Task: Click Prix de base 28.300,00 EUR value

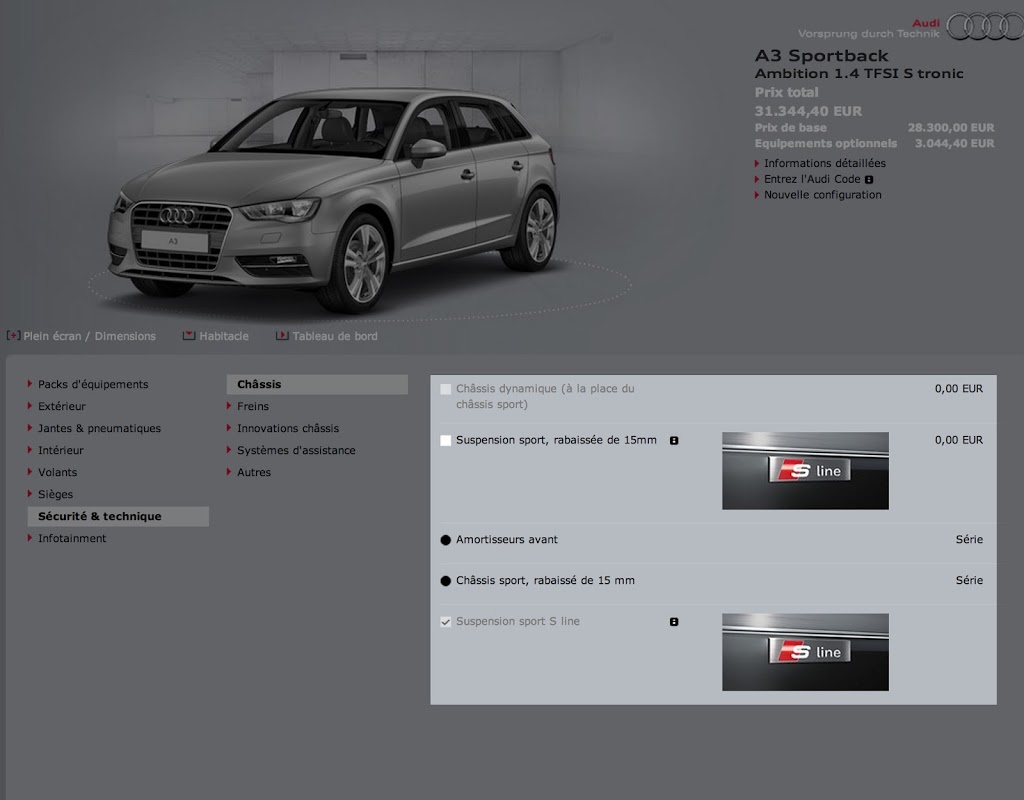Action: coord(951,128)
